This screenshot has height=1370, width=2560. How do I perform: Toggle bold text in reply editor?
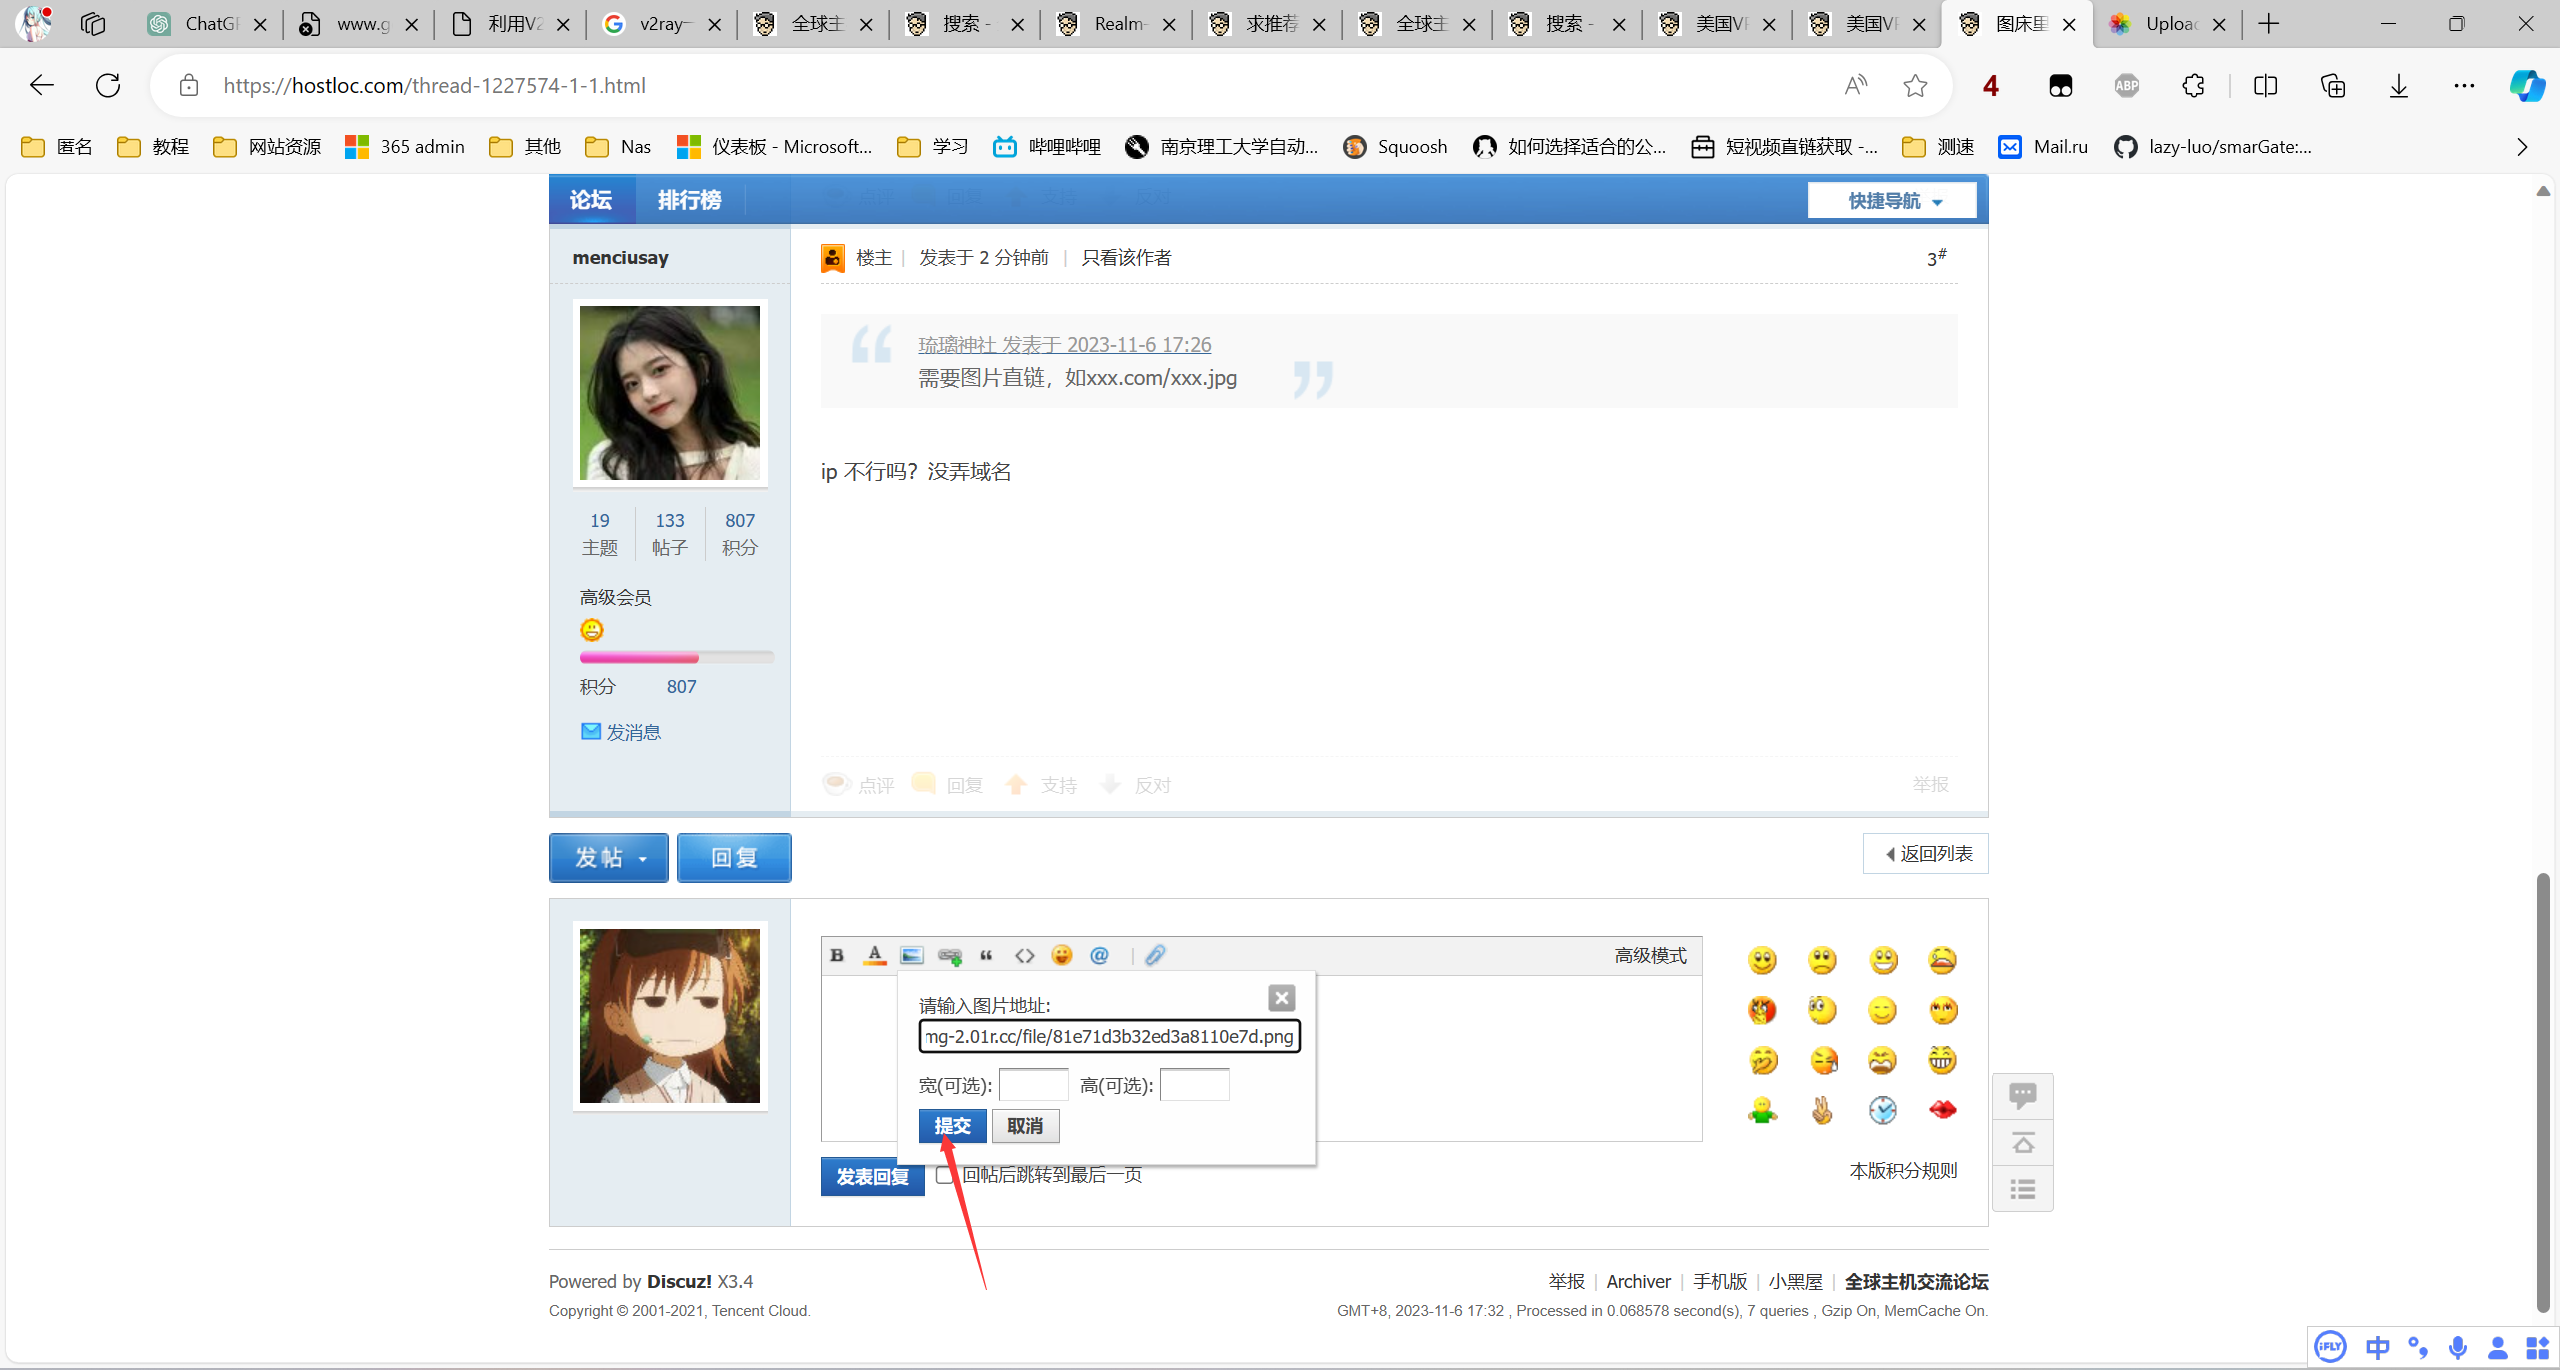point(837,955)
